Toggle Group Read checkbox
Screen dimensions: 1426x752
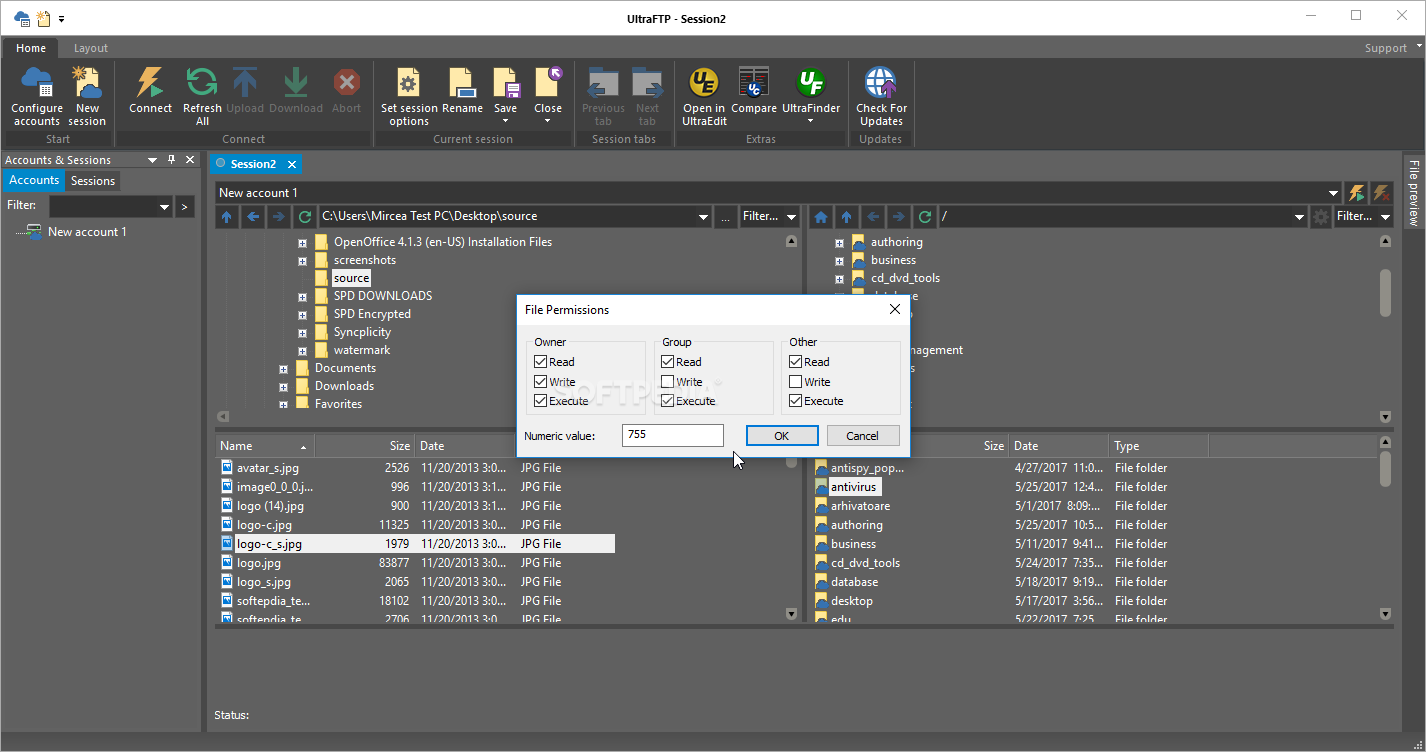coord(668,362)
